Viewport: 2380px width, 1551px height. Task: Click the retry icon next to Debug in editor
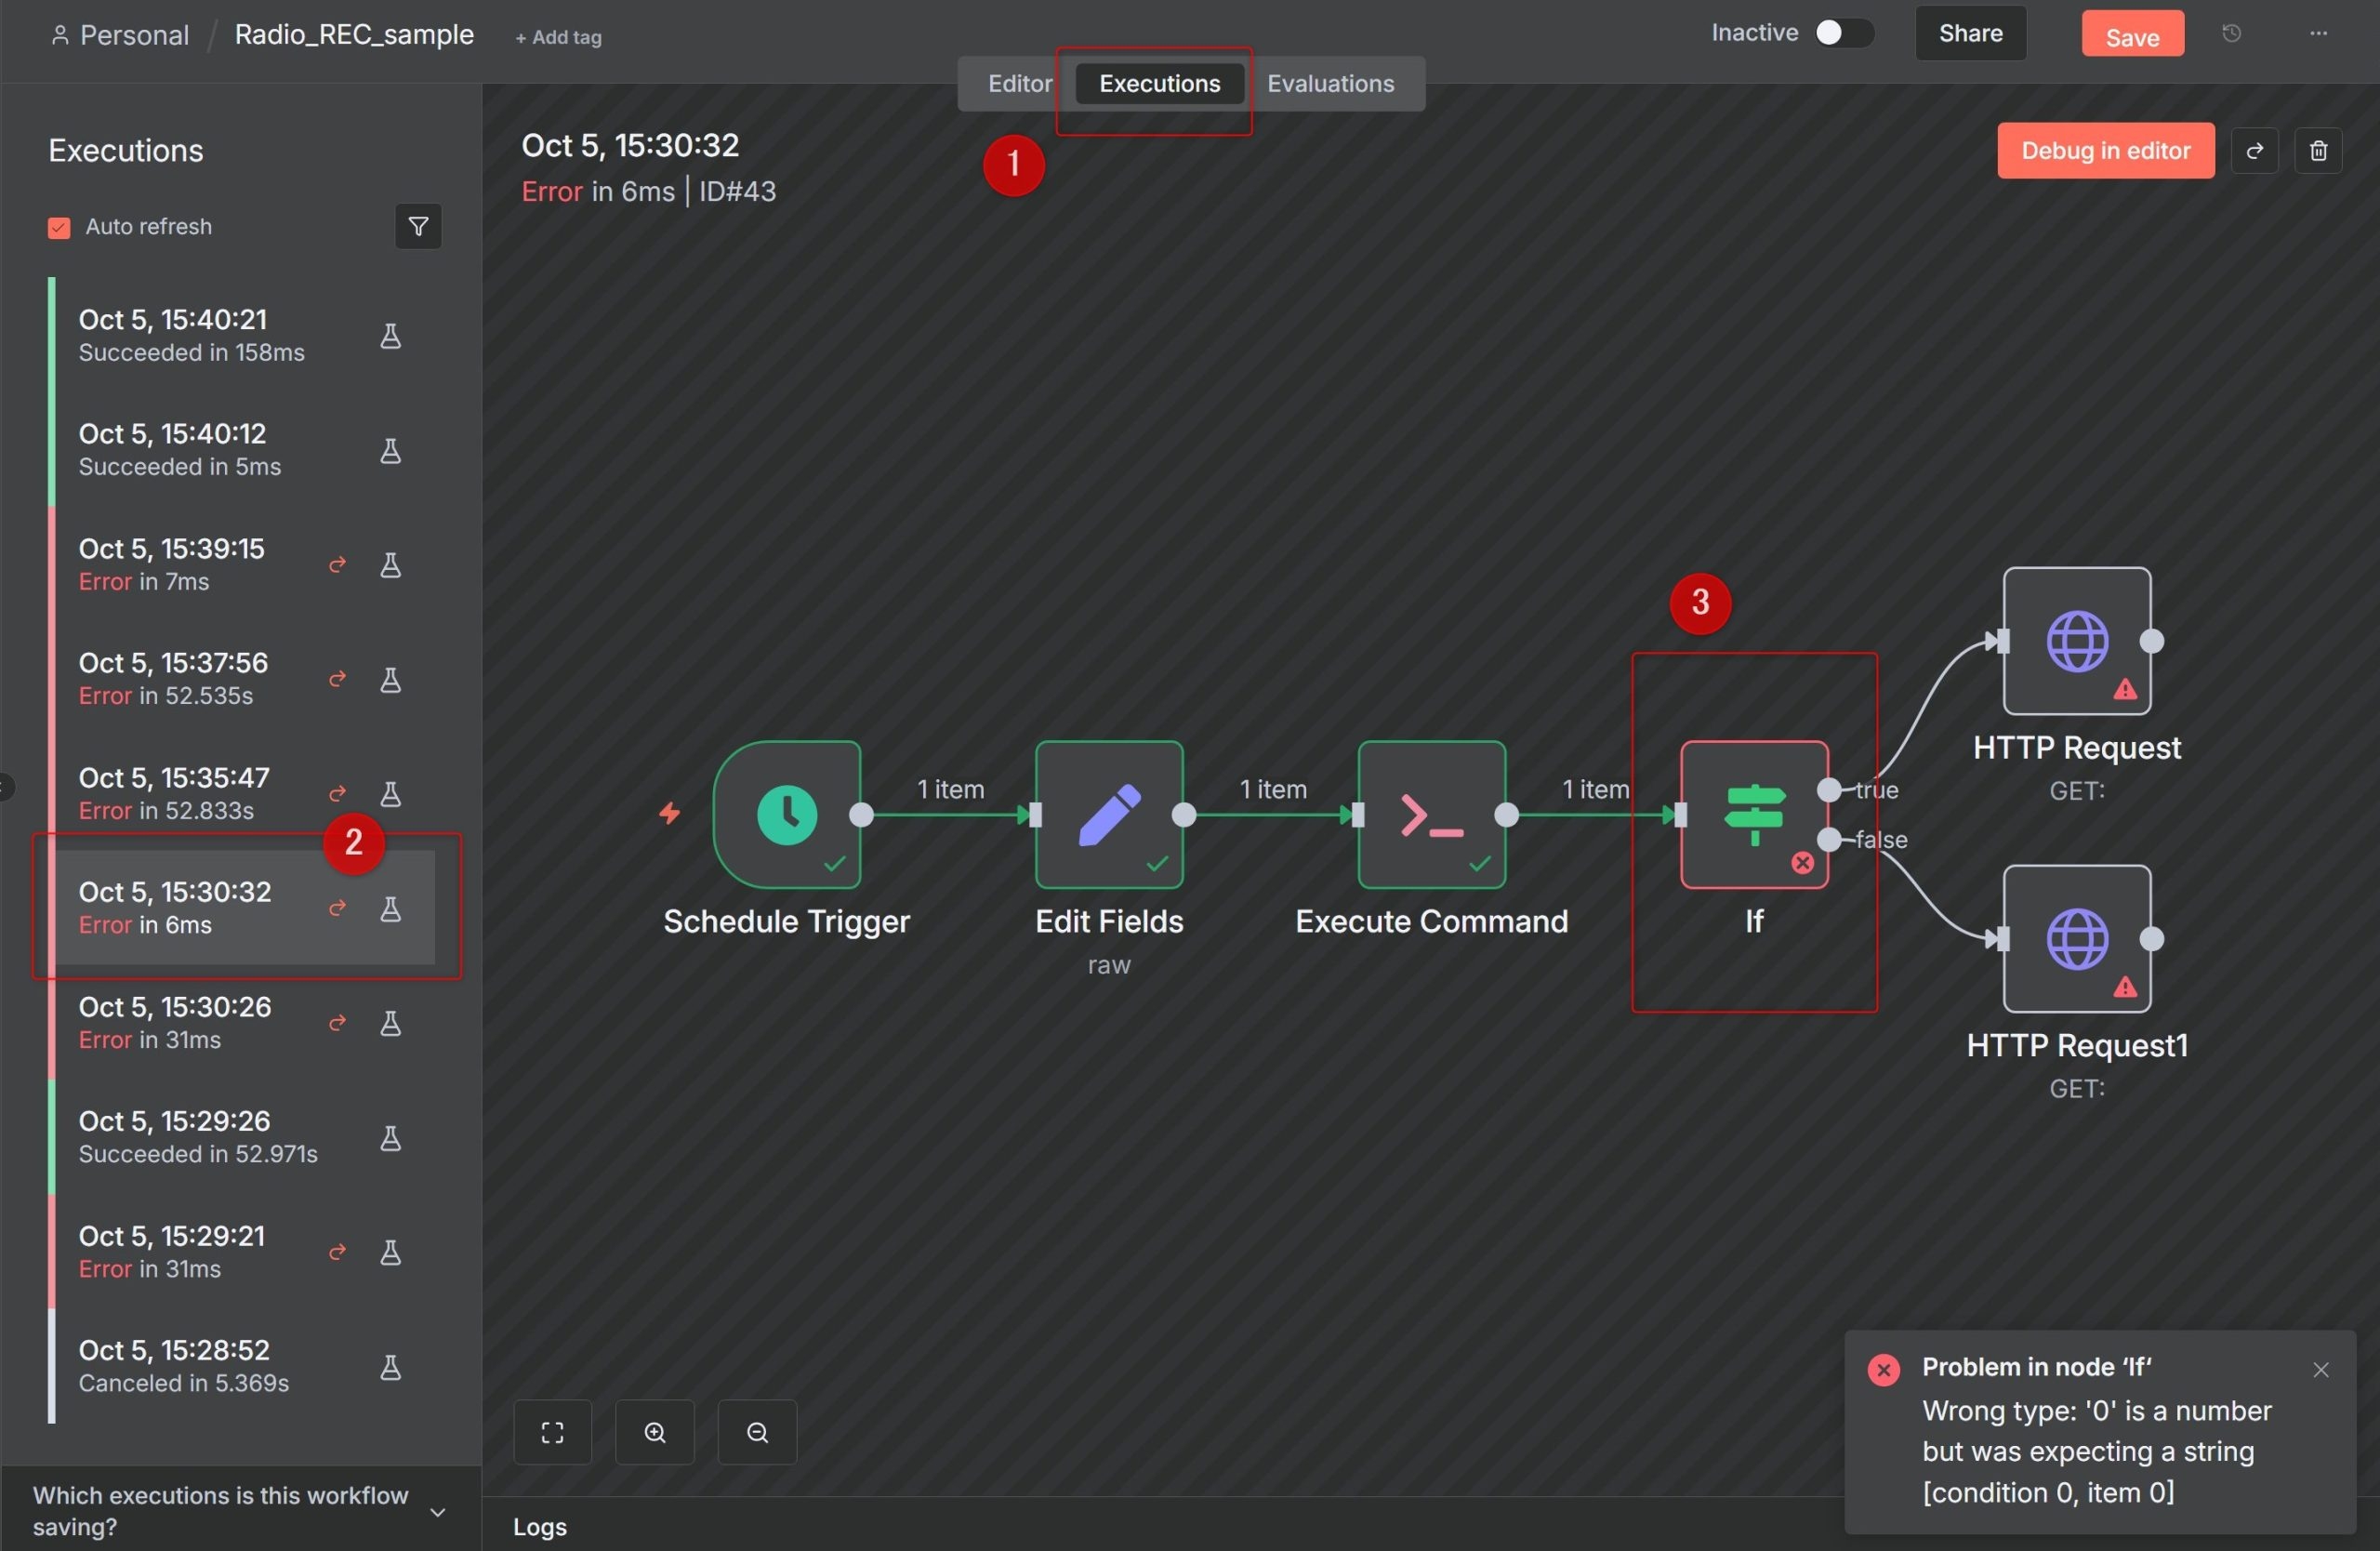click(x=2254, y=151)
